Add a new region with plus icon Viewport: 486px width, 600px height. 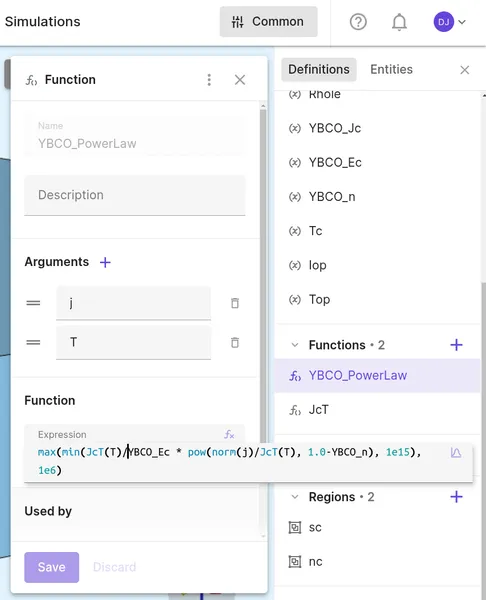pyautogui.click(x=456, y=497)
